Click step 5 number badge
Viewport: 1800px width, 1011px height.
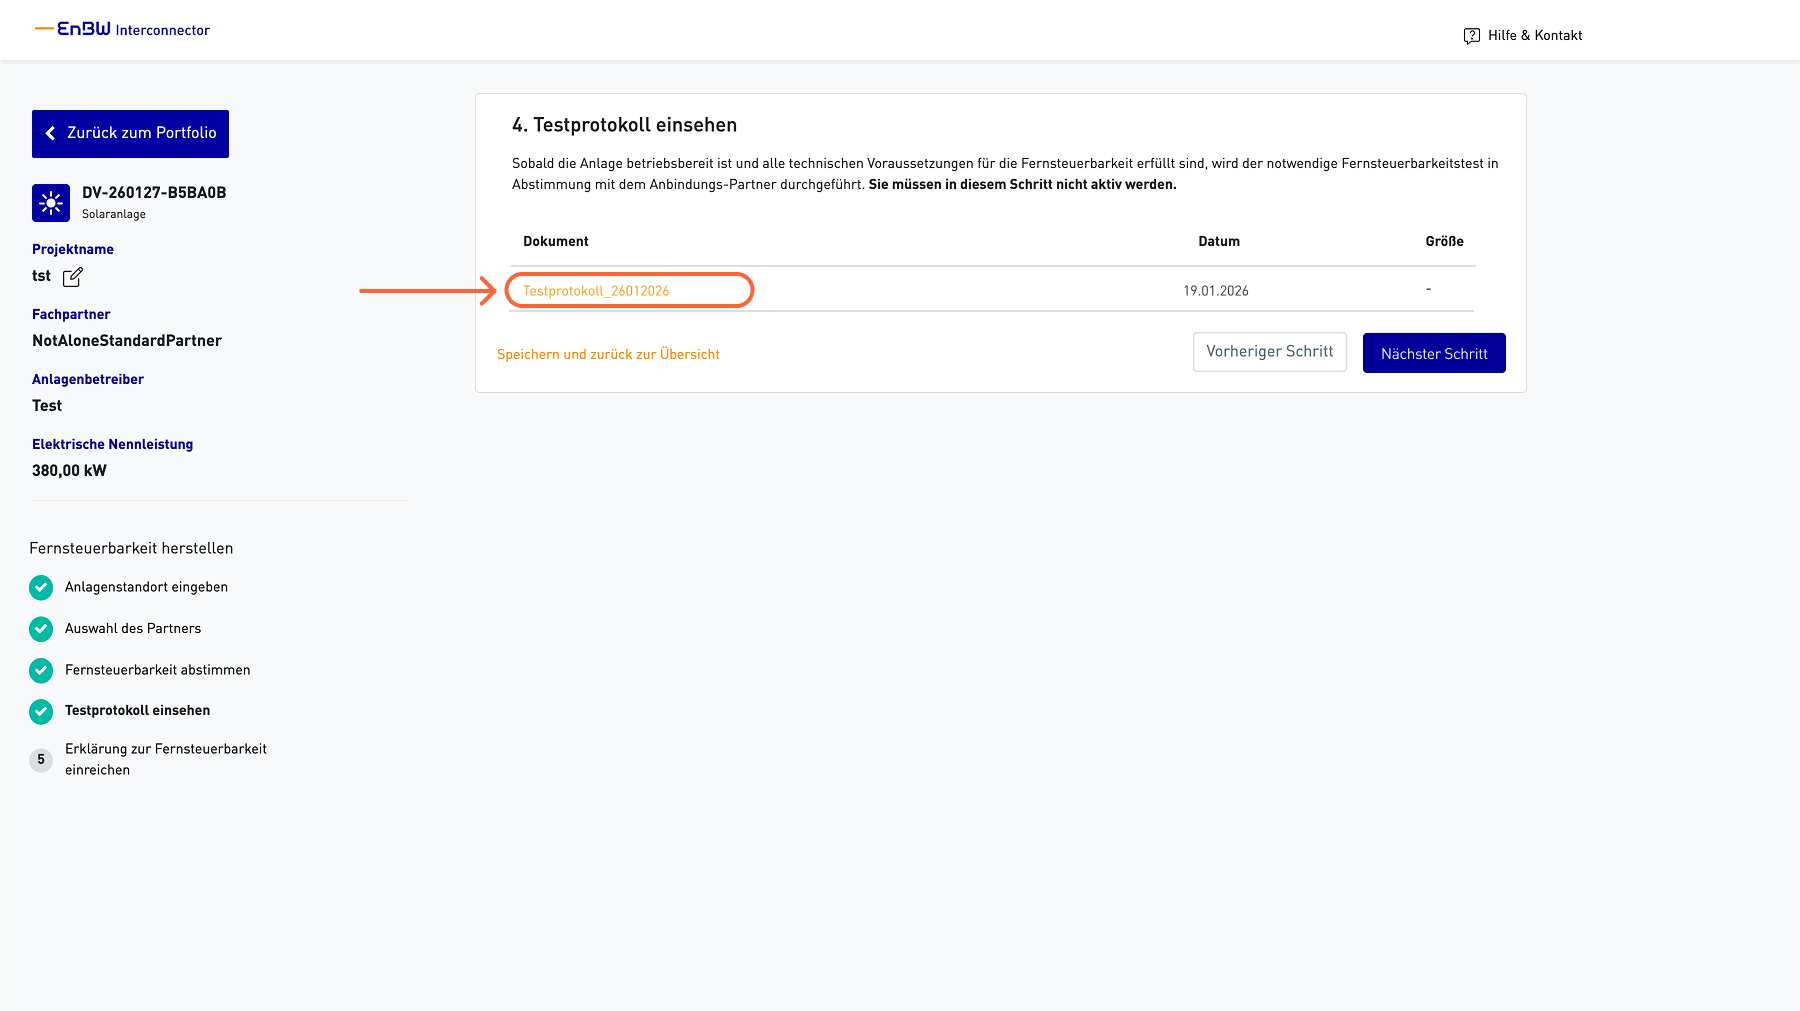pos(41,760)
